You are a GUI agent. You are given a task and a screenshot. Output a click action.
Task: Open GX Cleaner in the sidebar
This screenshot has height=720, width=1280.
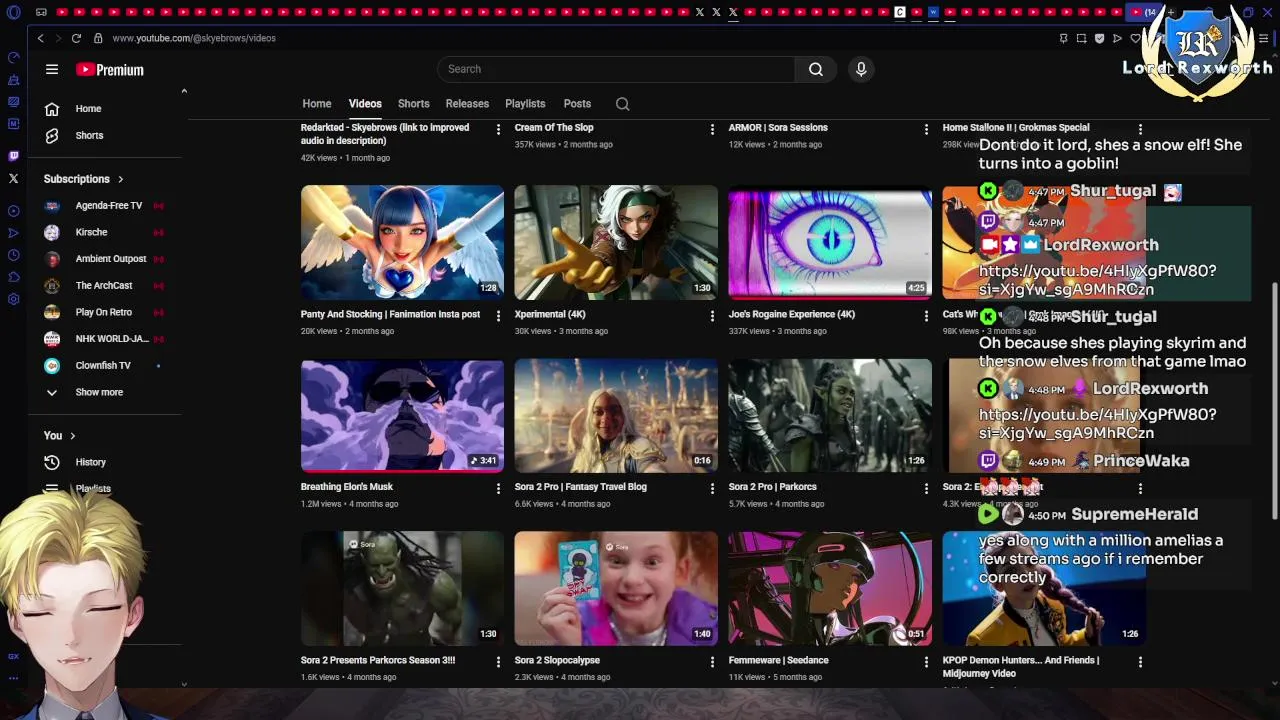click(13, 80)
